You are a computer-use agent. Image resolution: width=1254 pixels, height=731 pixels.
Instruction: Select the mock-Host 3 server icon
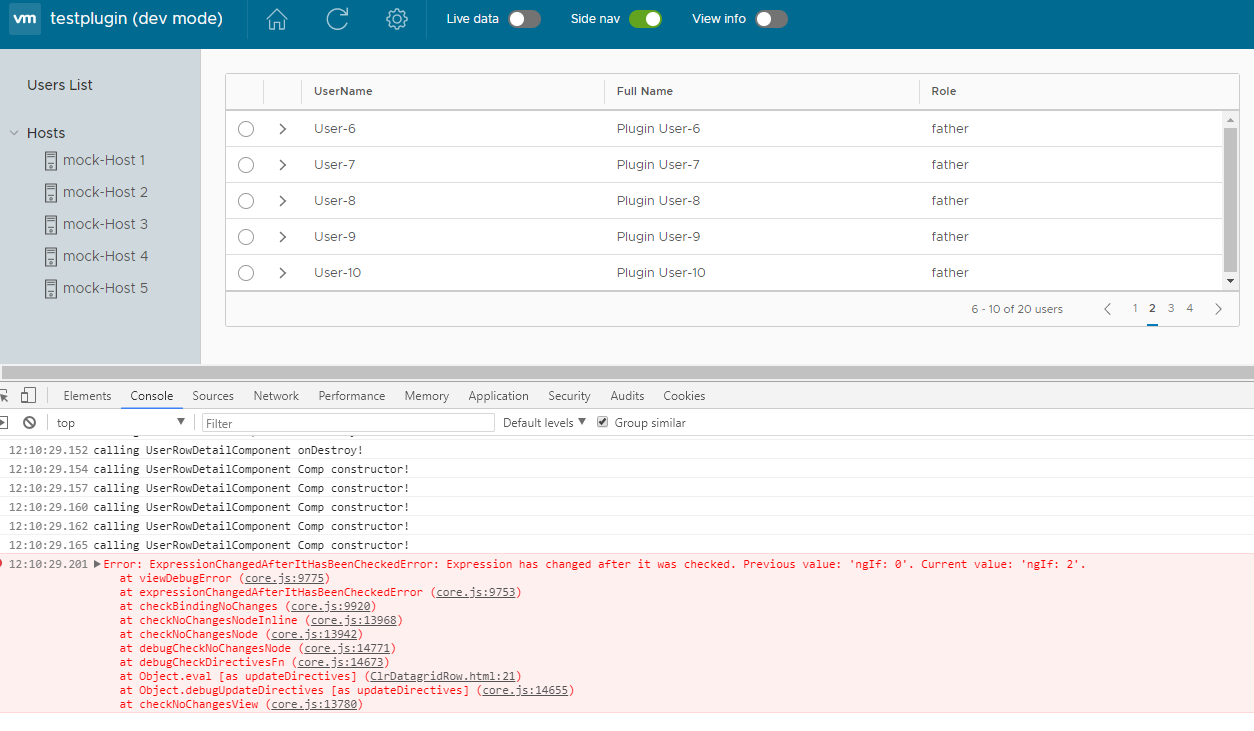coord(51,224)
